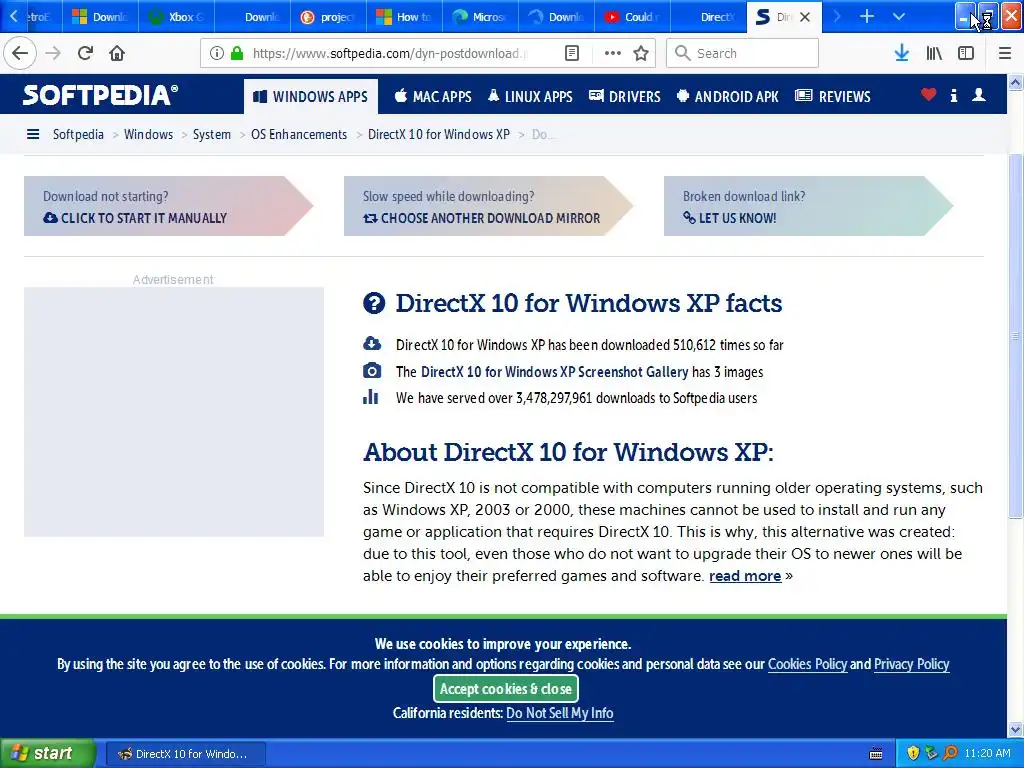Switch to the 'DirectX' tab
This screenshot has height=768, width=1024.
click(x=709, y=17)
